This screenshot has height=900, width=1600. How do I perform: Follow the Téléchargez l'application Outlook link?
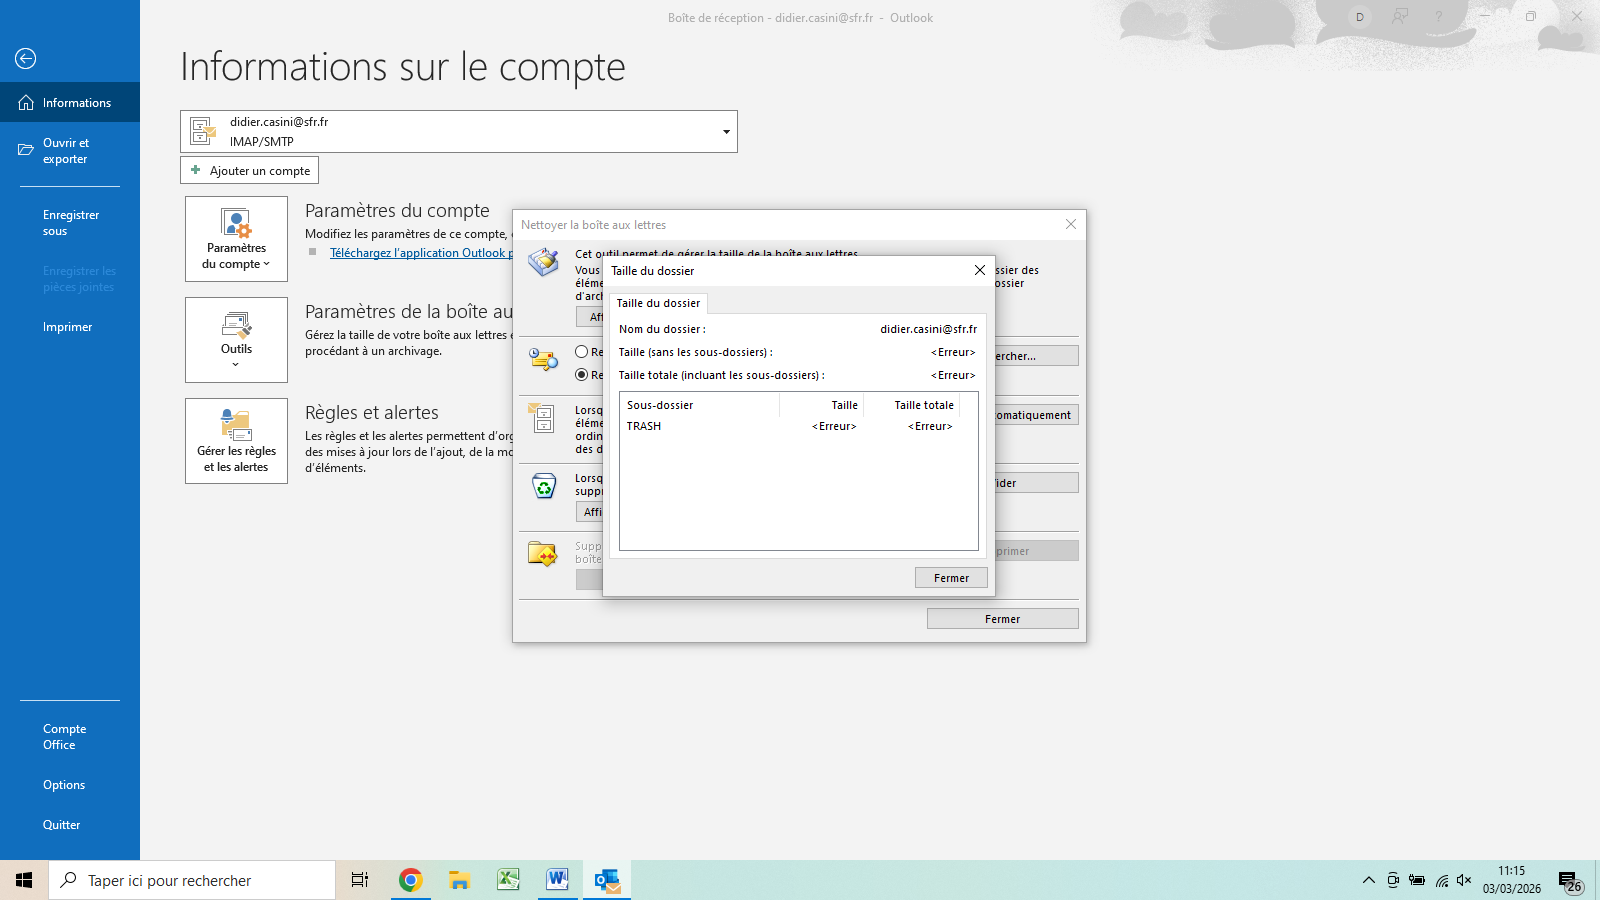coord(421,253)
